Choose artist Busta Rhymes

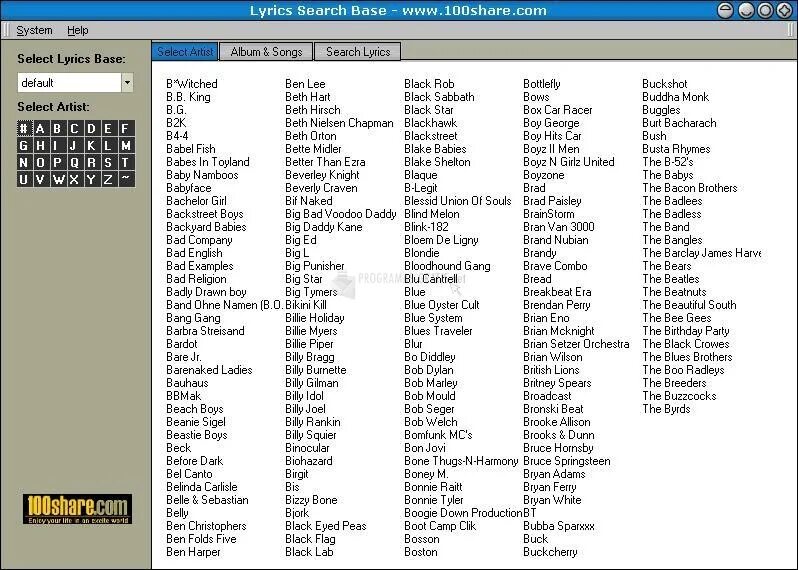coord(676,149)
